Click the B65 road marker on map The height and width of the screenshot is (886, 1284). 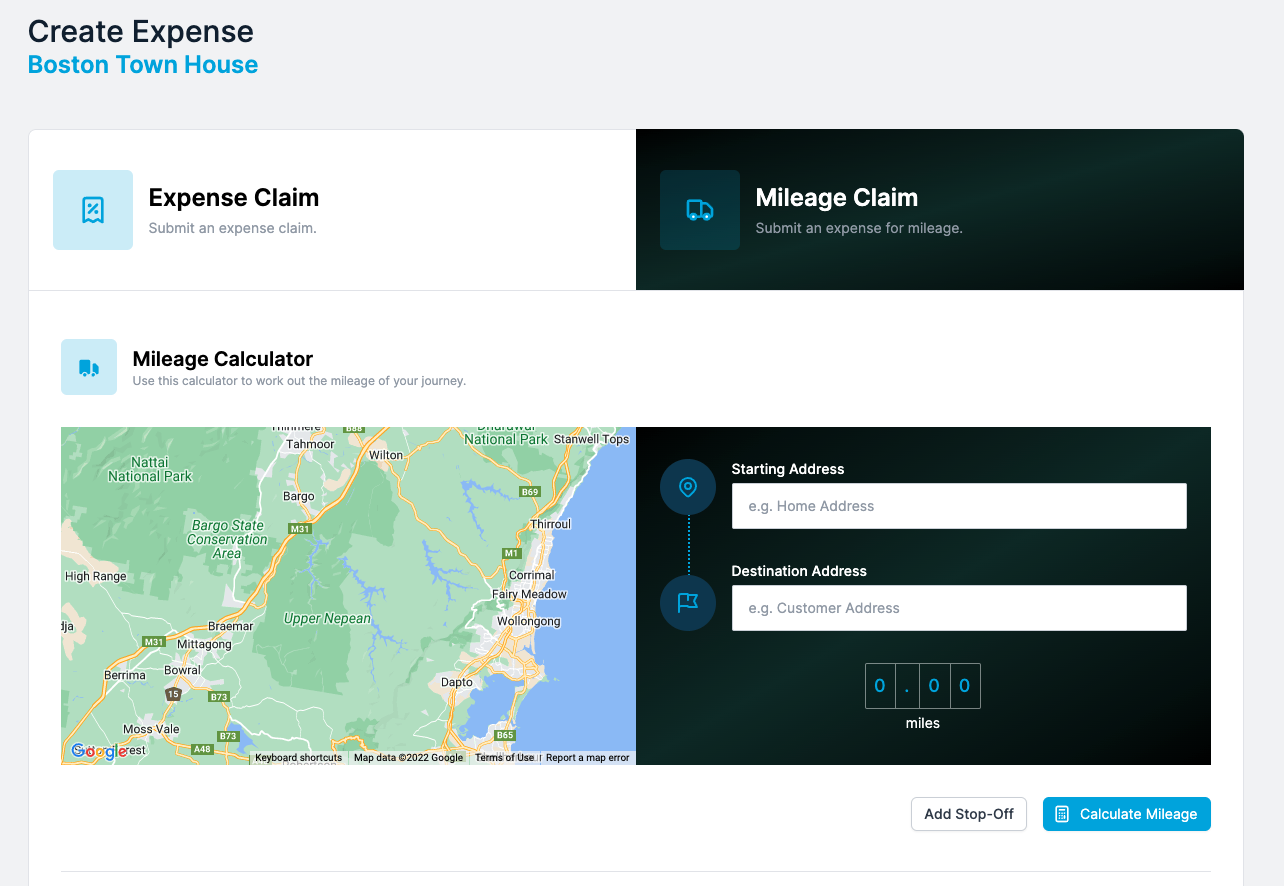pyautogui.click(x=505, y=736)
